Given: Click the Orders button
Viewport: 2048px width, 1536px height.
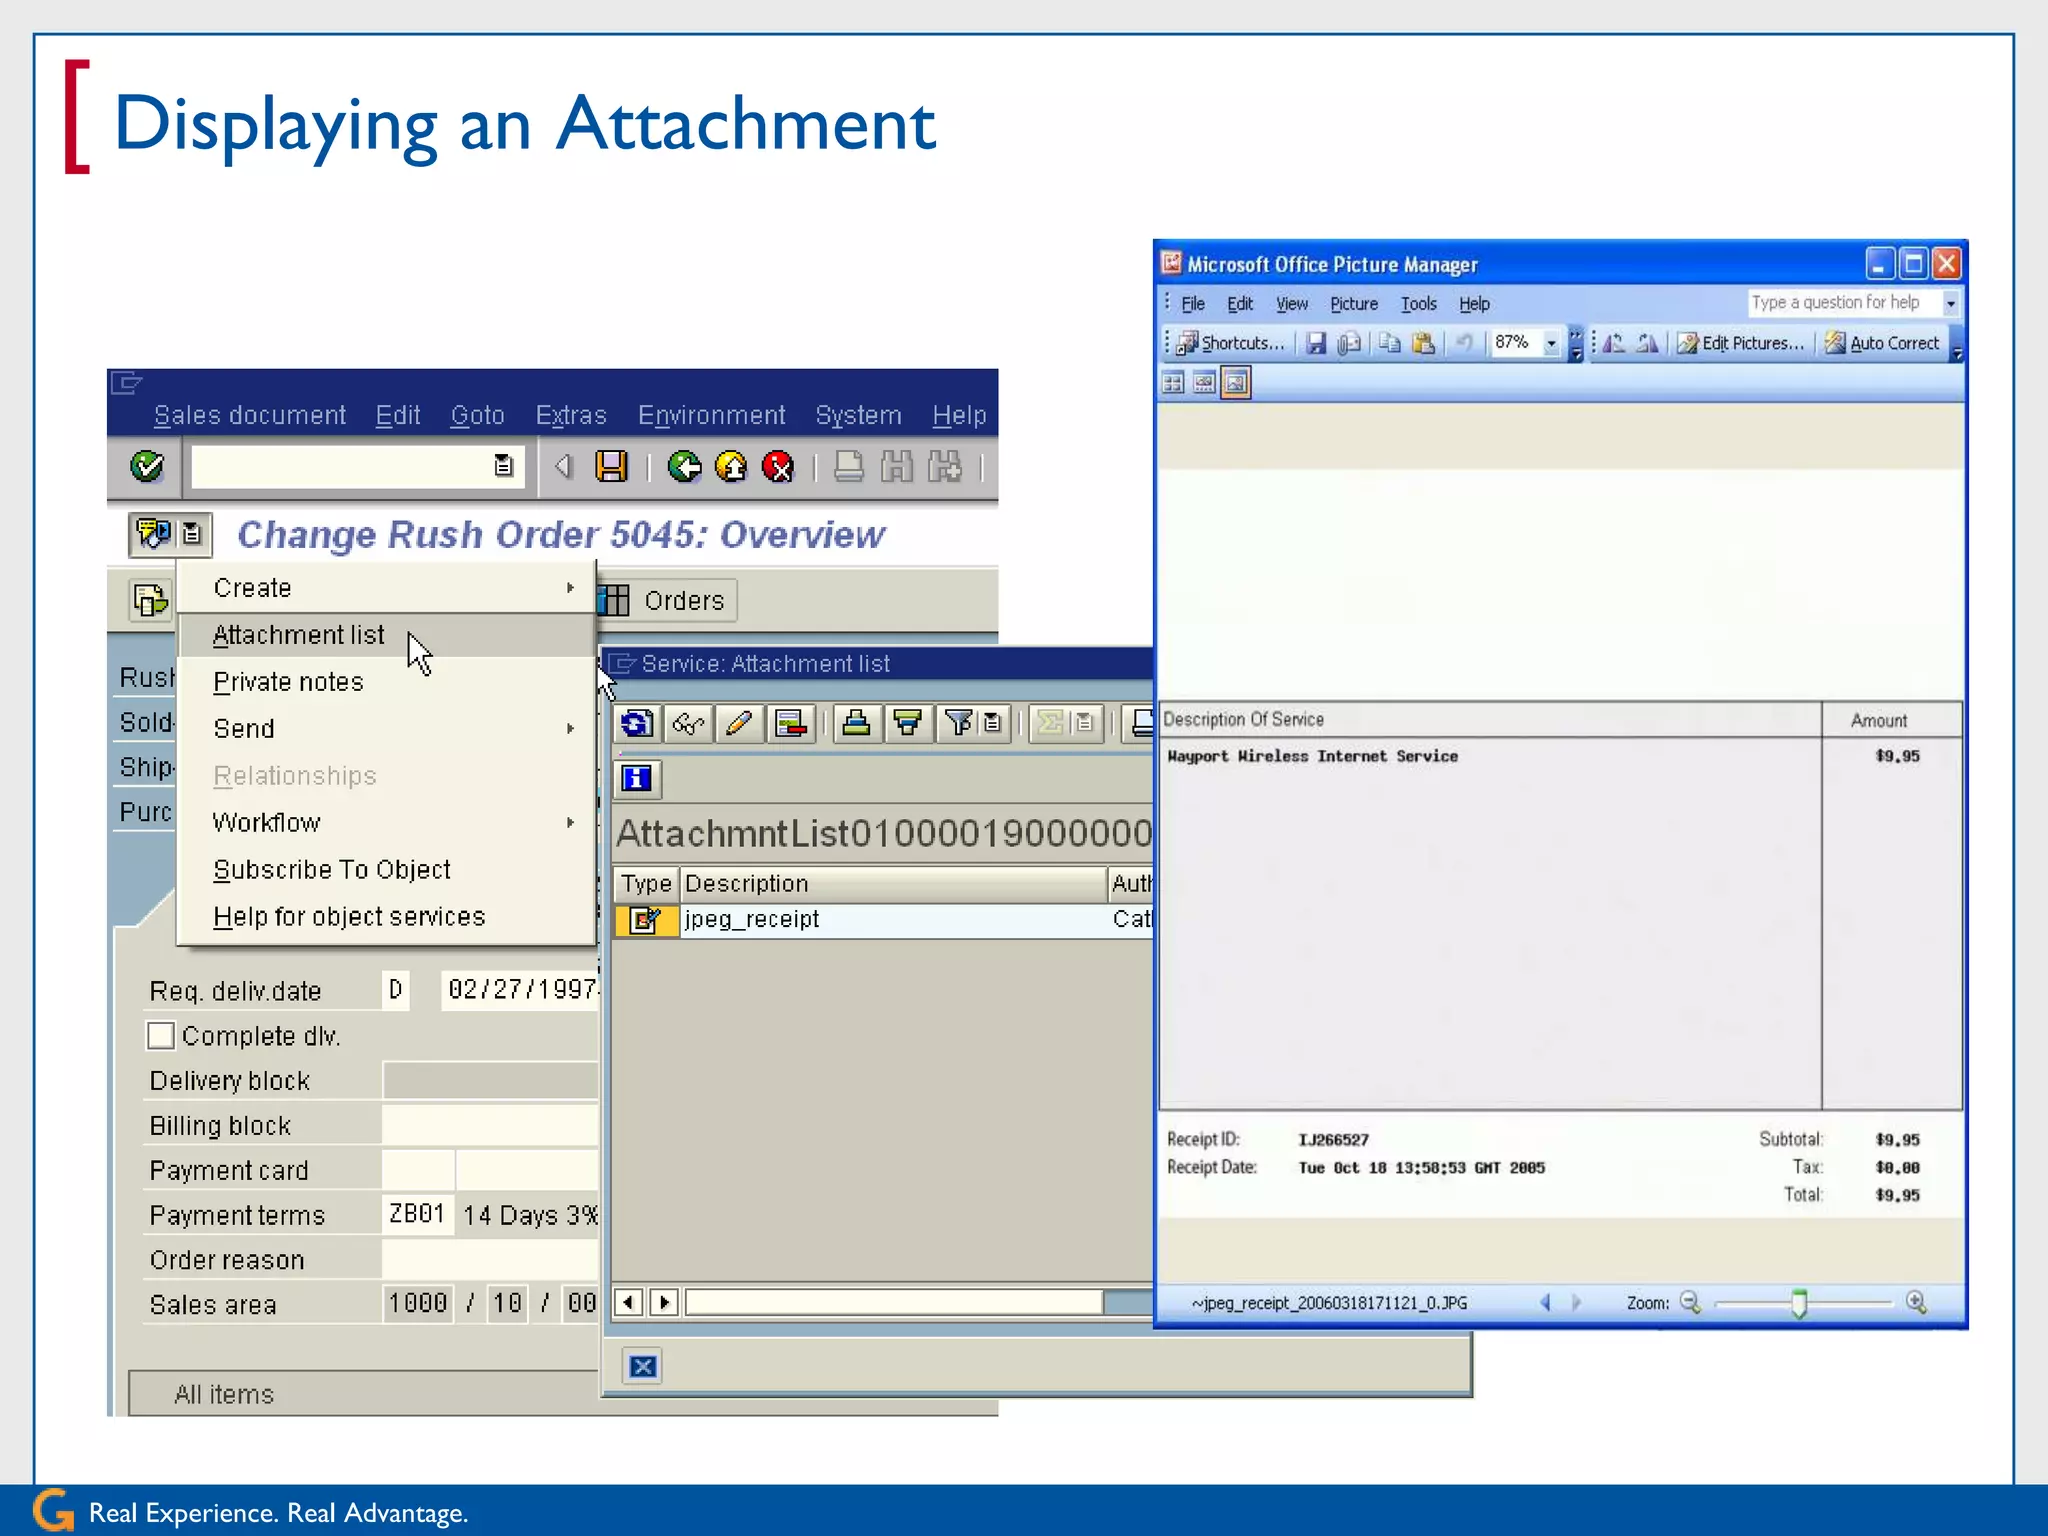Looking at the screenshot, I should coord(667,600).
